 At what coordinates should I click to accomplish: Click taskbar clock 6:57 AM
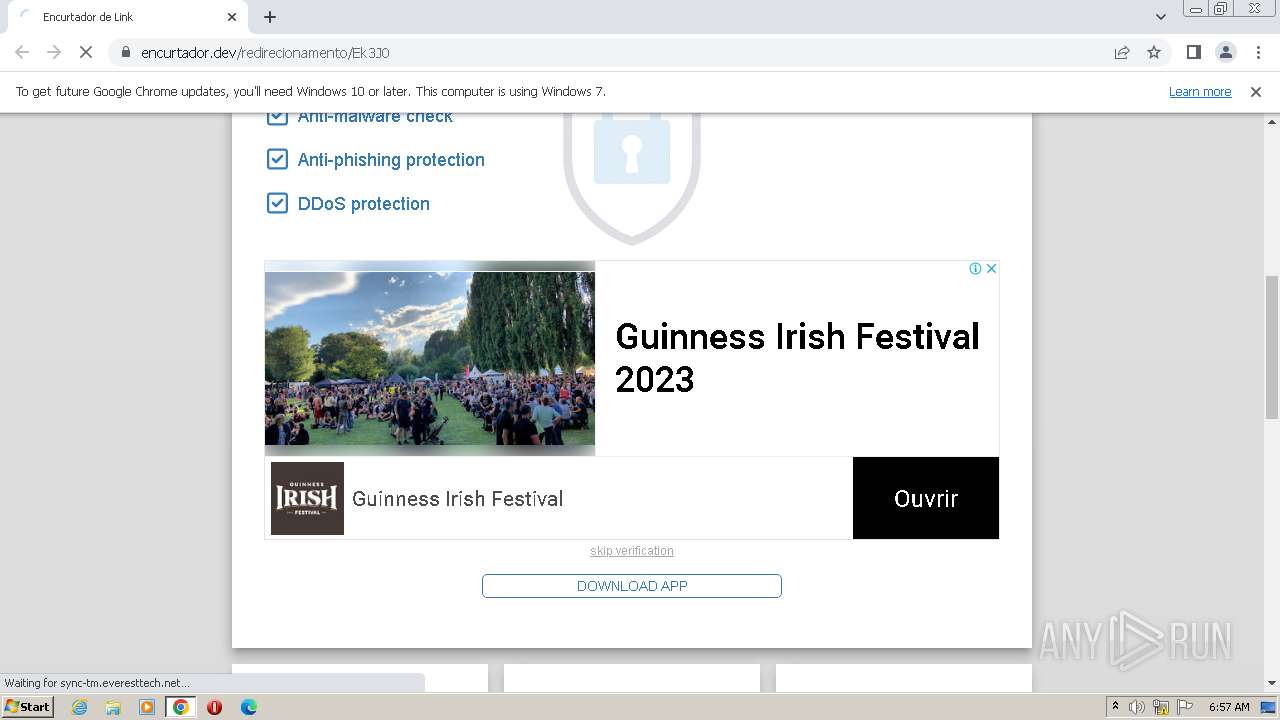pos(1229,707)
